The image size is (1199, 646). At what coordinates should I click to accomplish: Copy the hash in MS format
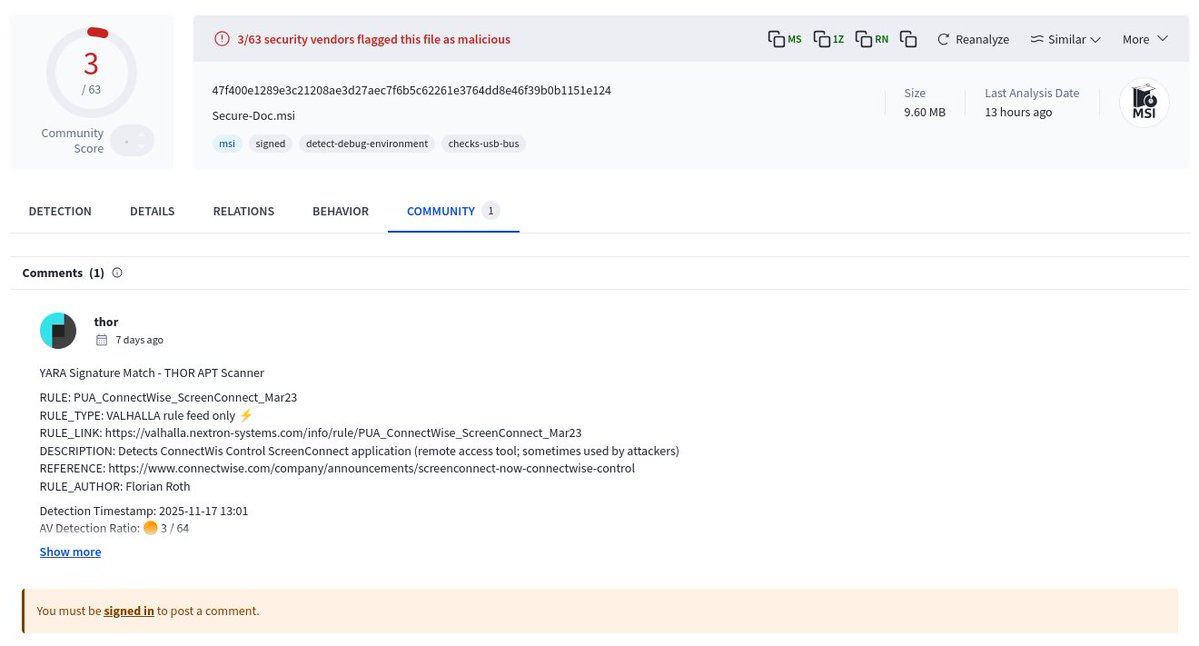[784, 37]
